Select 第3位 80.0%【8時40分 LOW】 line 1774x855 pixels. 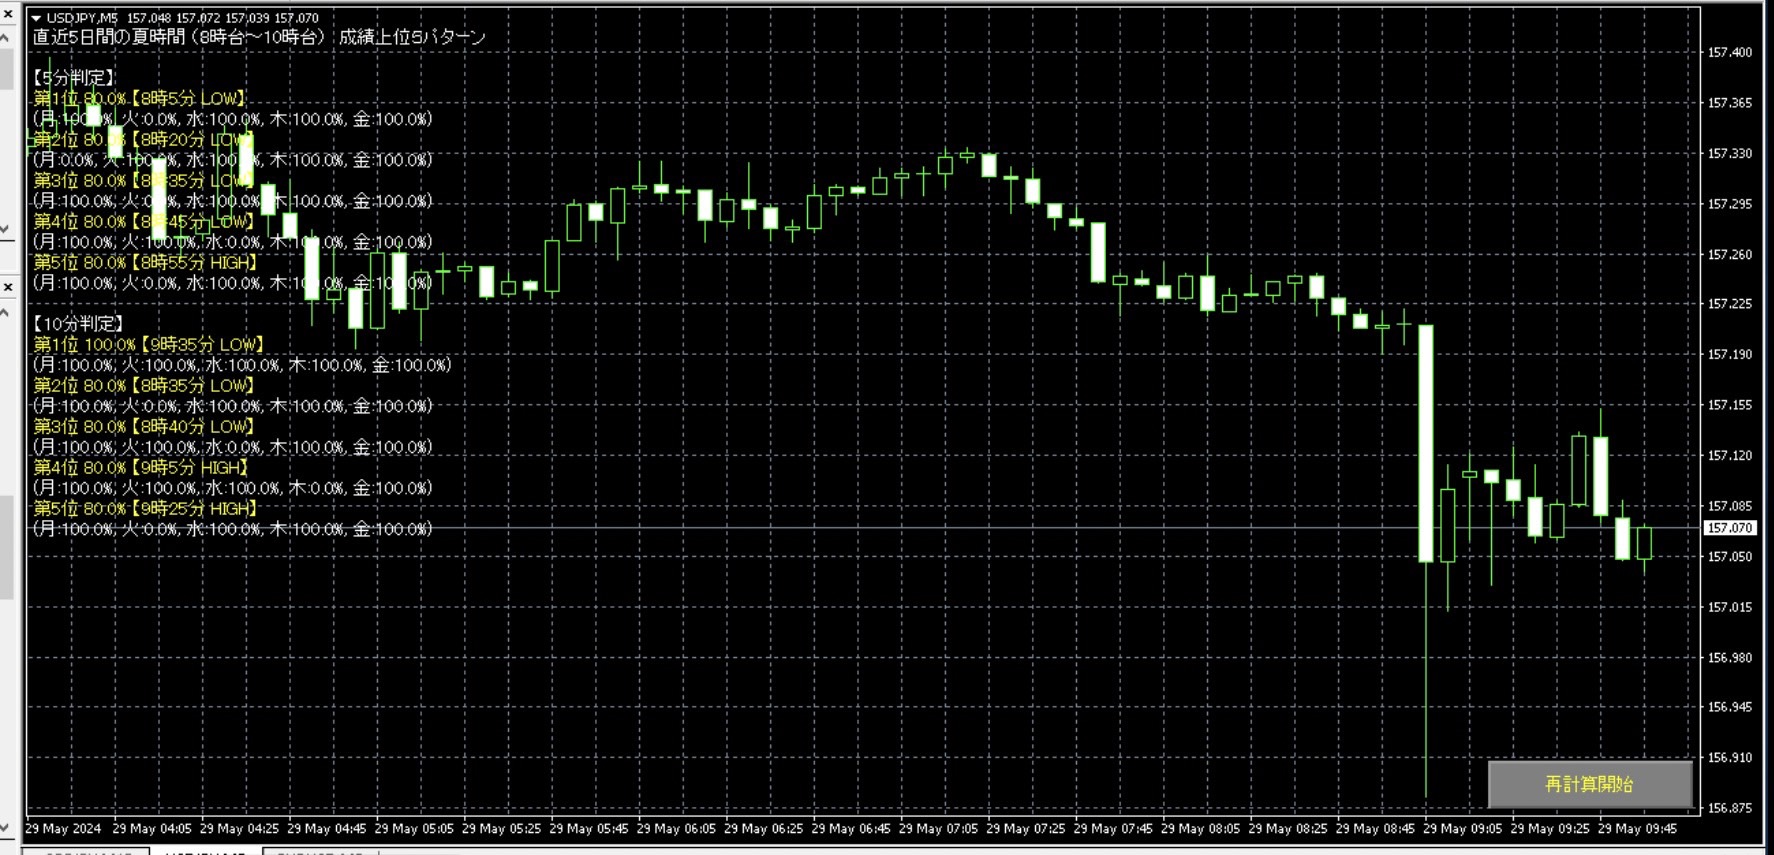tap(143, 427)
